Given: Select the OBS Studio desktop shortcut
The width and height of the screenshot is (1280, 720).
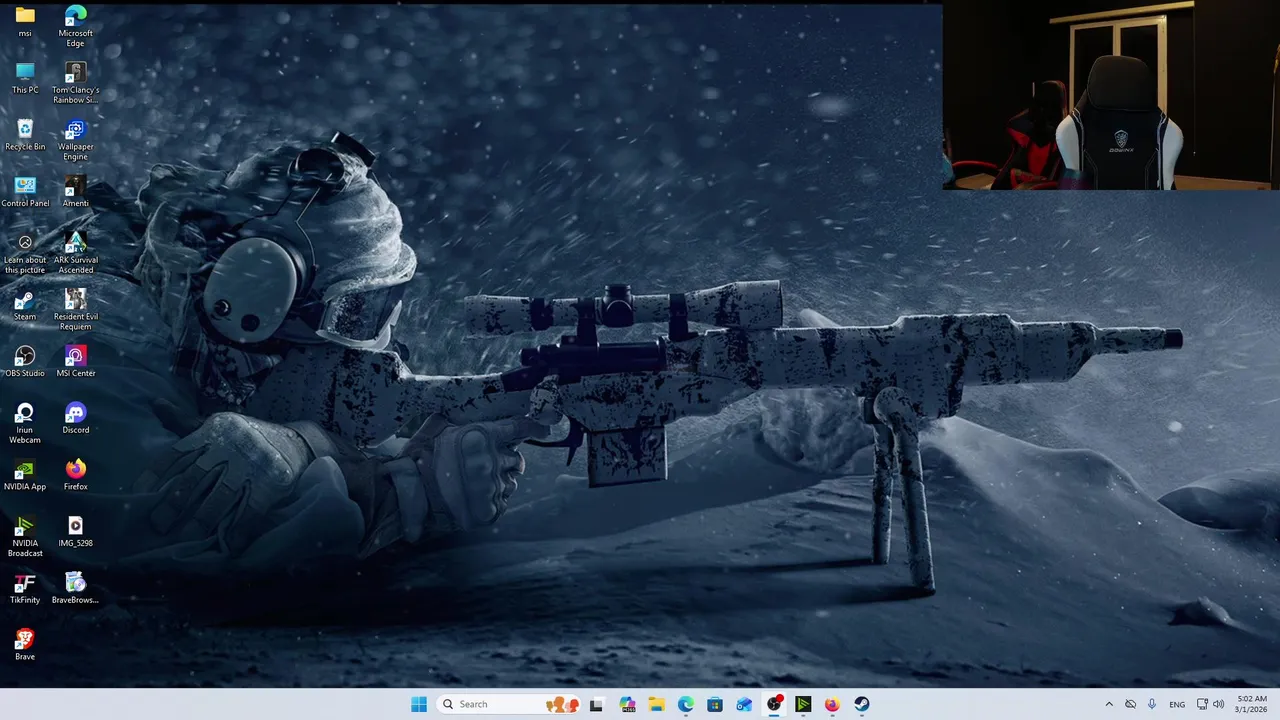Looking at the screenshot, I should tap(25, 362).
